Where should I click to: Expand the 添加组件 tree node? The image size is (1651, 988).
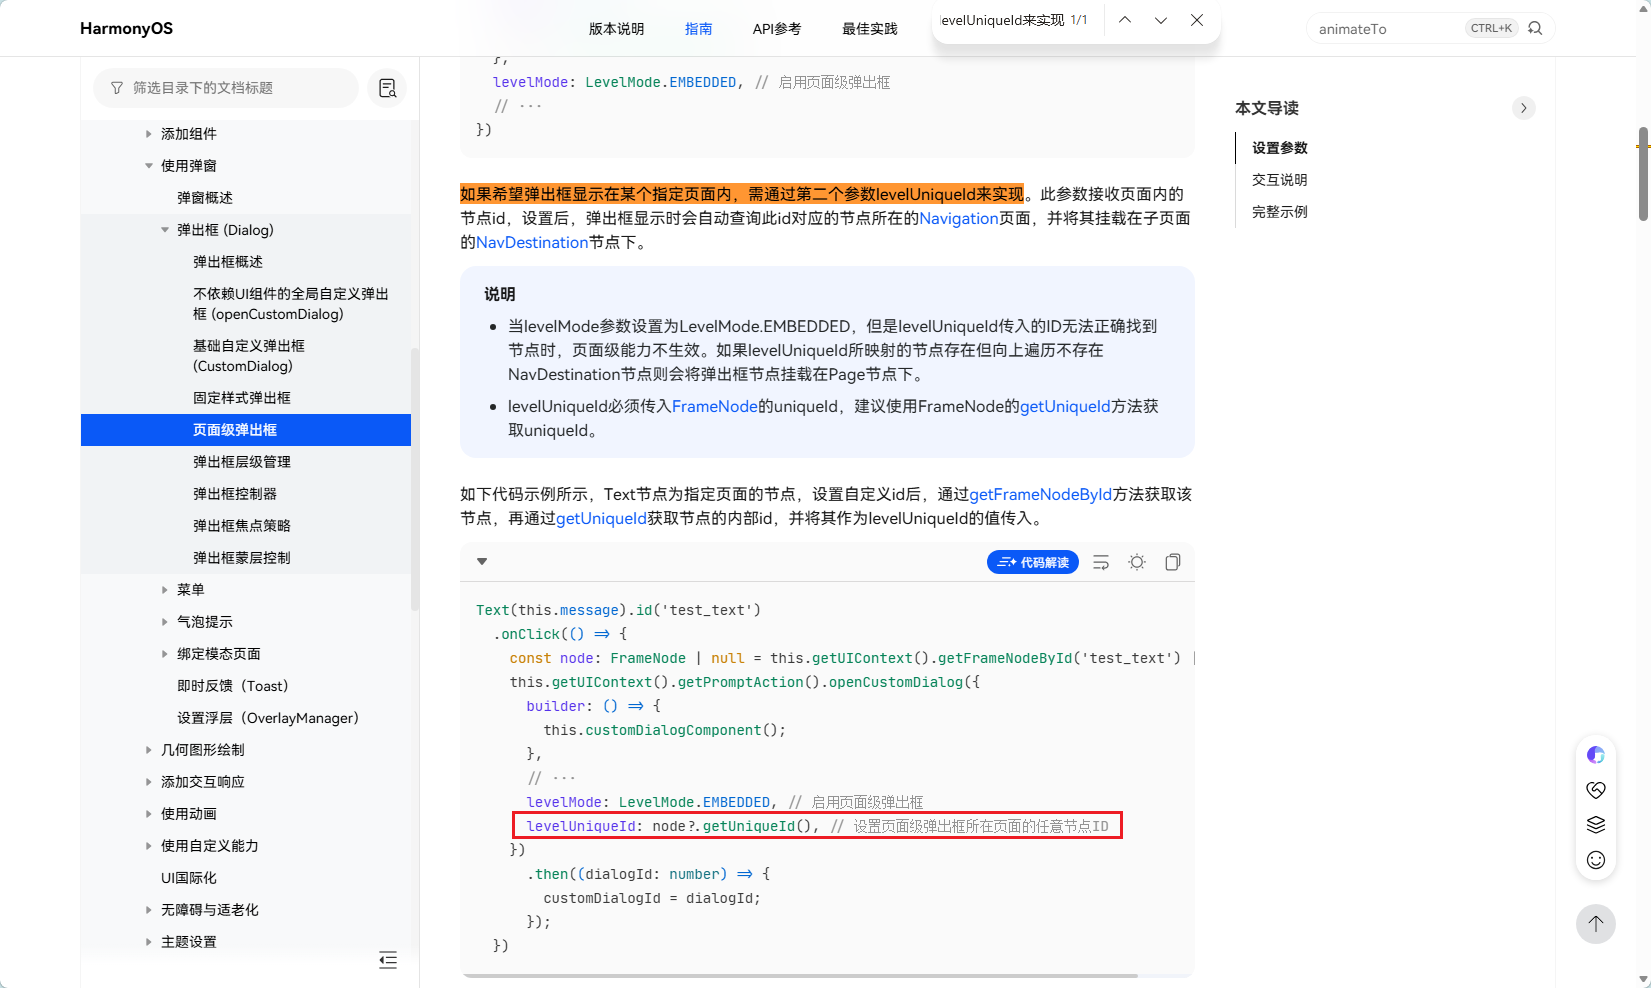(149, 134)
